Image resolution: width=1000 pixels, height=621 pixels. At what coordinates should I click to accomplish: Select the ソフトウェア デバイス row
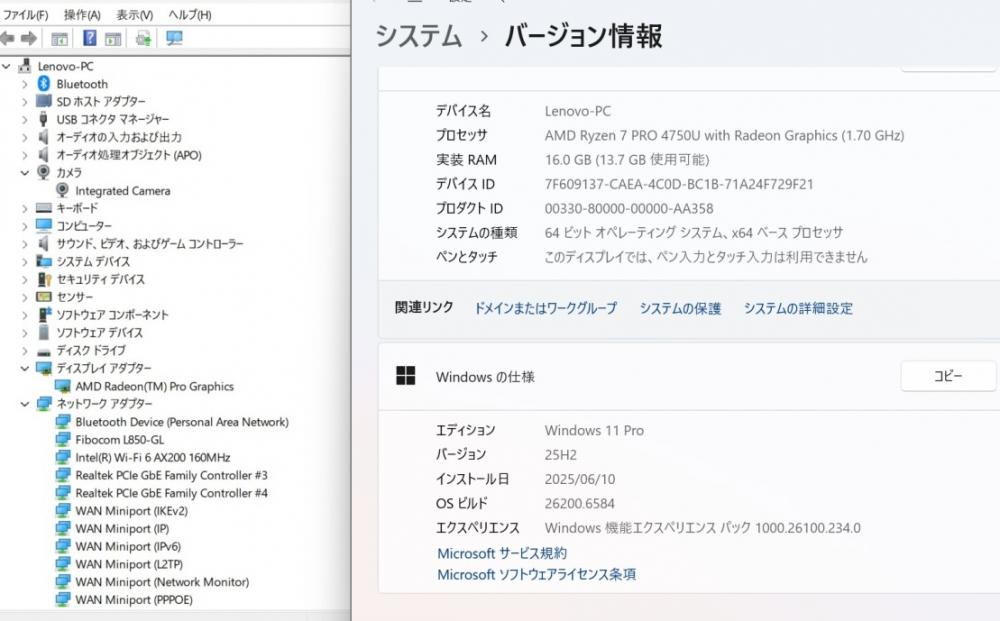[99, 333]
